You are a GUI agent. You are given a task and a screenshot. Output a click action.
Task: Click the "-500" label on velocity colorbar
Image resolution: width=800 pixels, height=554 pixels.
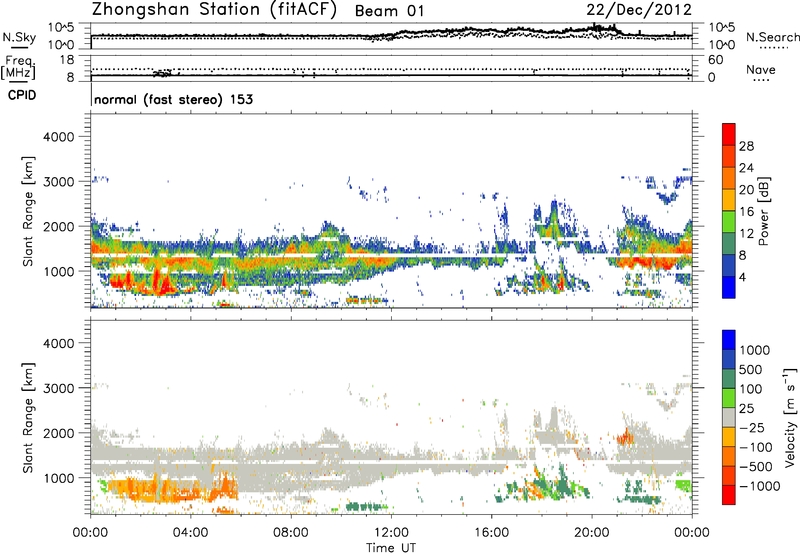coord(756,467)
